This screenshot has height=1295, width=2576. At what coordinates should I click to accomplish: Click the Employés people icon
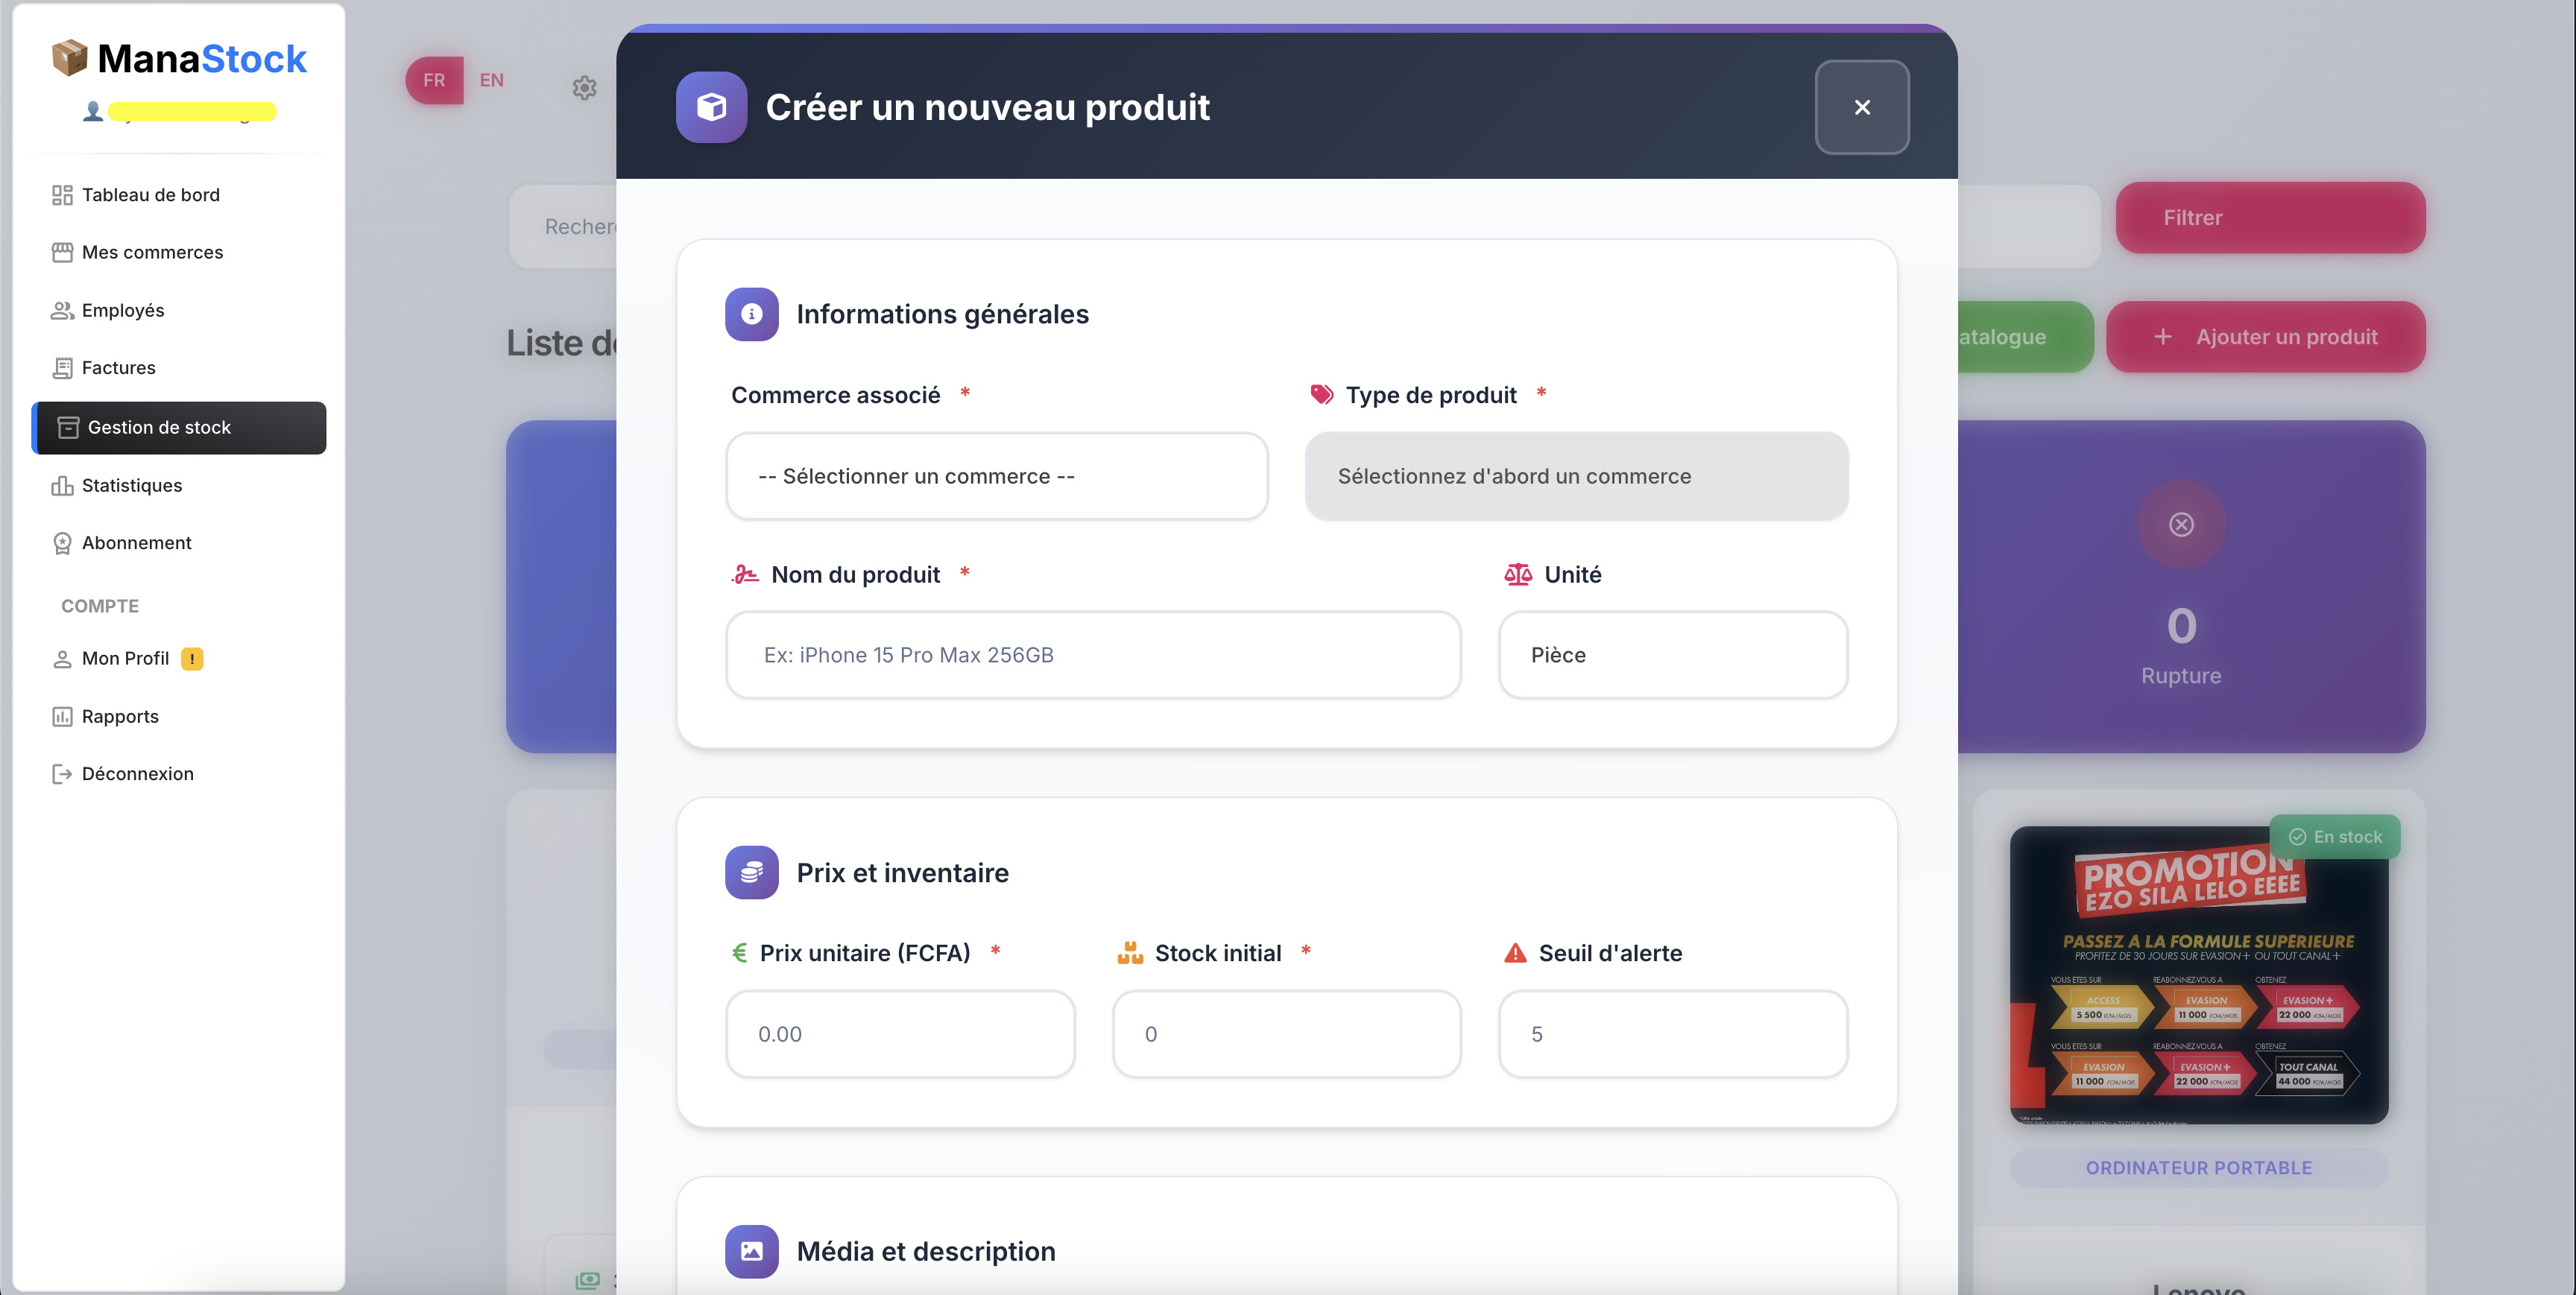[x=62, y=310]
